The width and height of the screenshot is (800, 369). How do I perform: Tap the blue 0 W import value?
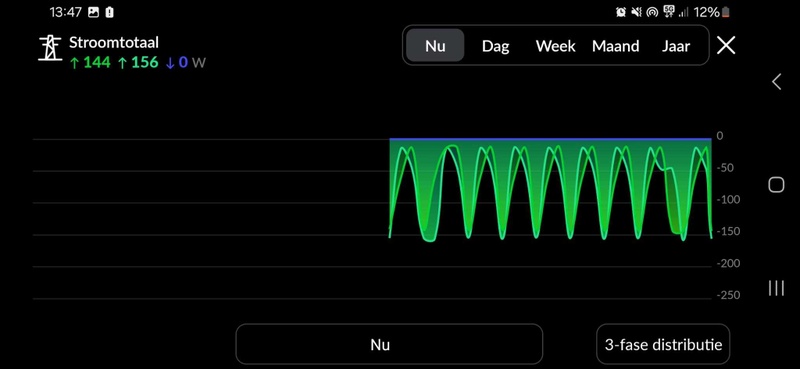pyautogui.click(x=178, y=62)
